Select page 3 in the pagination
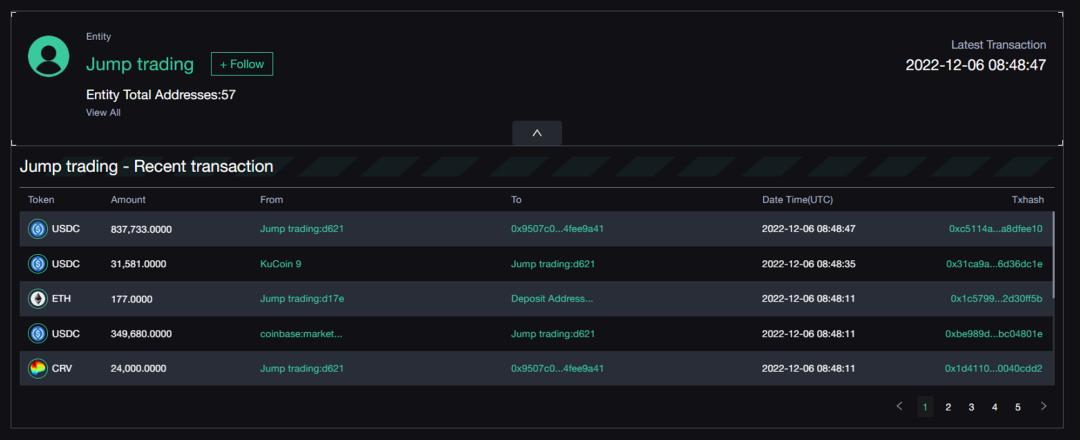The image size is (1080, 440). point(971,407)
